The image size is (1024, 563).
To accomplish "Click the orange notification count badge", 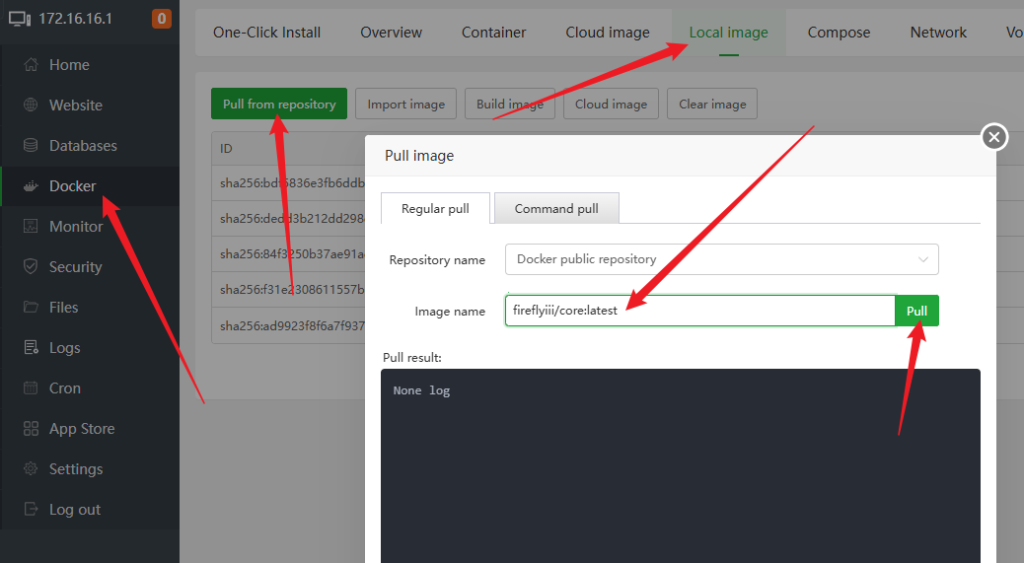I will [x=161, y=18].
